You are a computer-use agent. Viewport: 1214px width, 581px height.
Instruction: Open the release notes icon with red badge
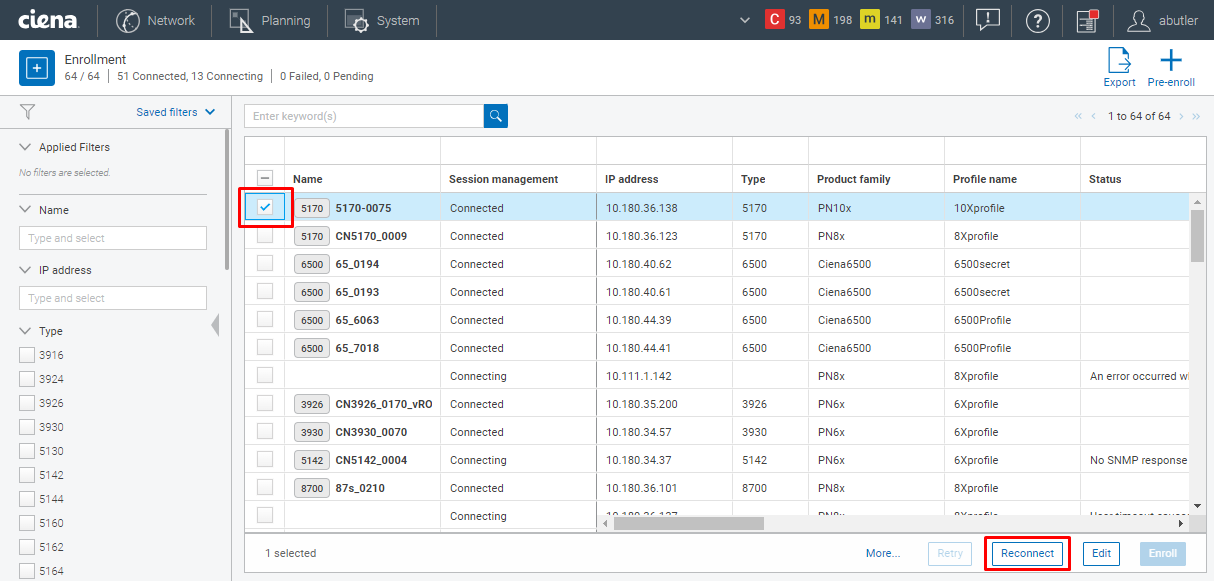[x=1087, y=20]
